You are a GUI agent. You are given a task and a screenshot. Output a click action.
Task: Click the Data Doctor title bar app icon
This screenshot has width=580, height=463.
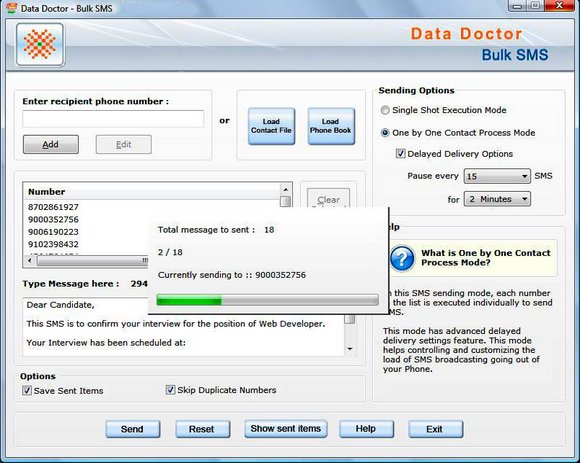click(11, 7)
